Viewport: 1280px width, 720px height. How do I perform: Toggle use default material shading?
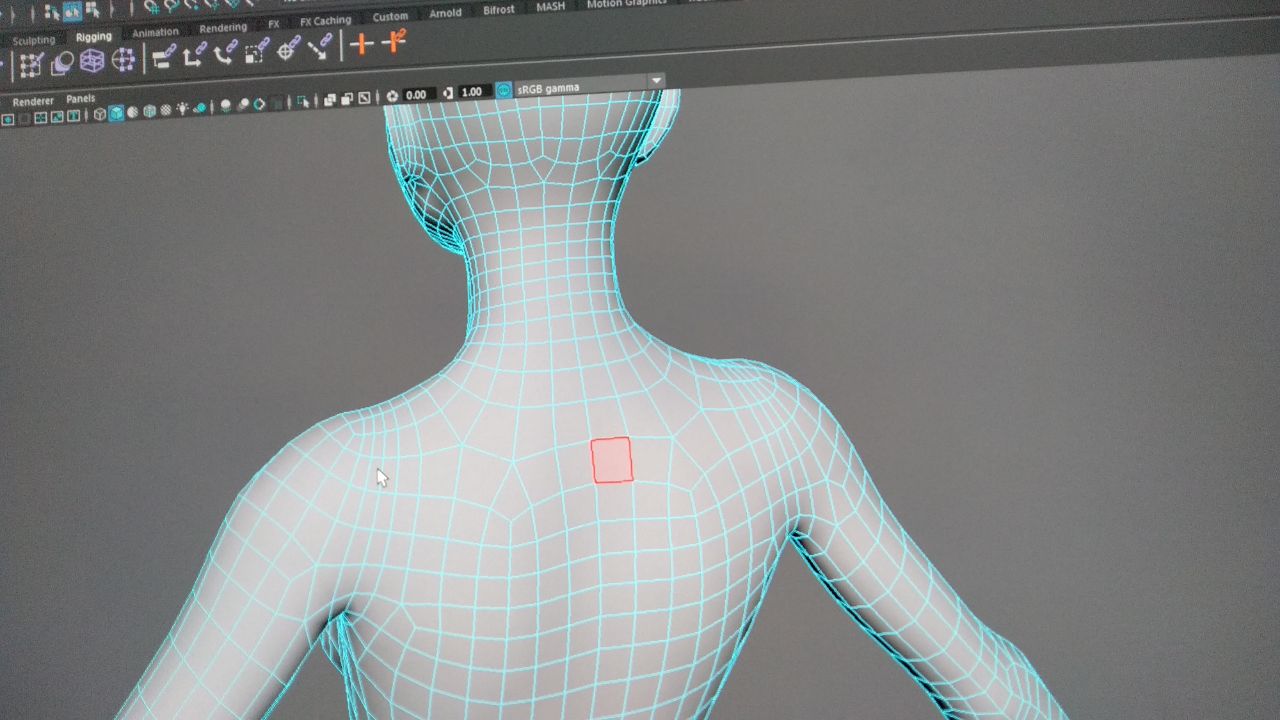coord(133,112)
